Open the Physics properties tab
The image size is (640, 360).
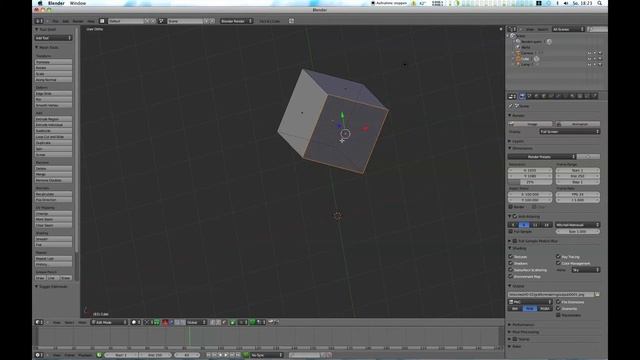[594, 96]
